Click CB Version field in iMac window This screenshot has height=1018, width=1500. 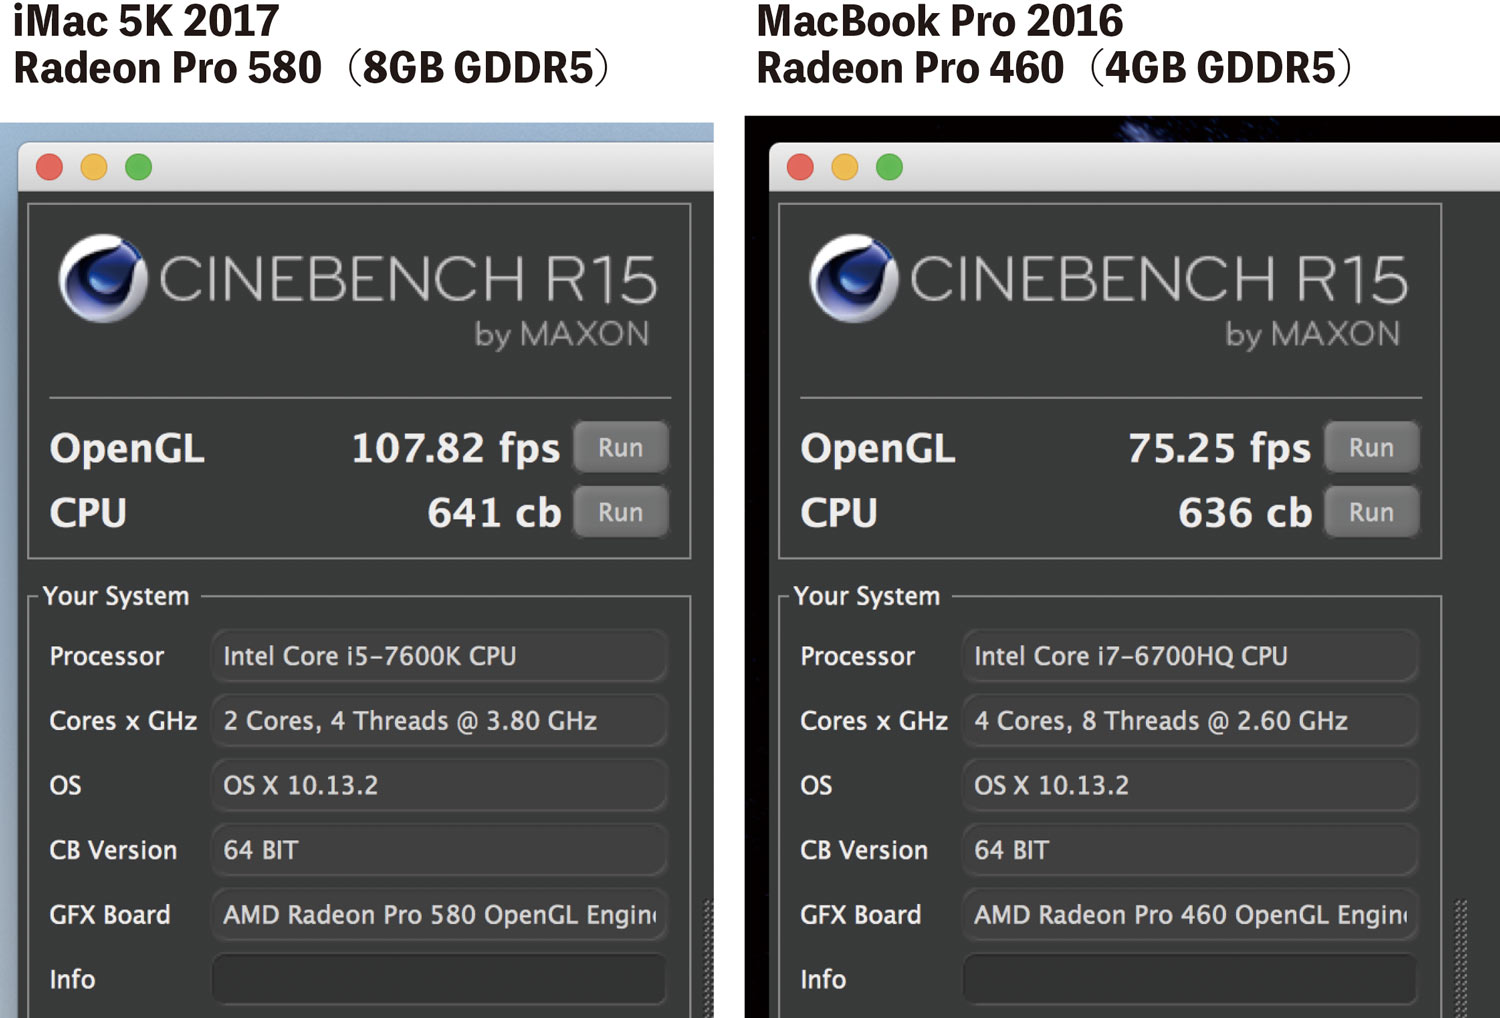439,850
